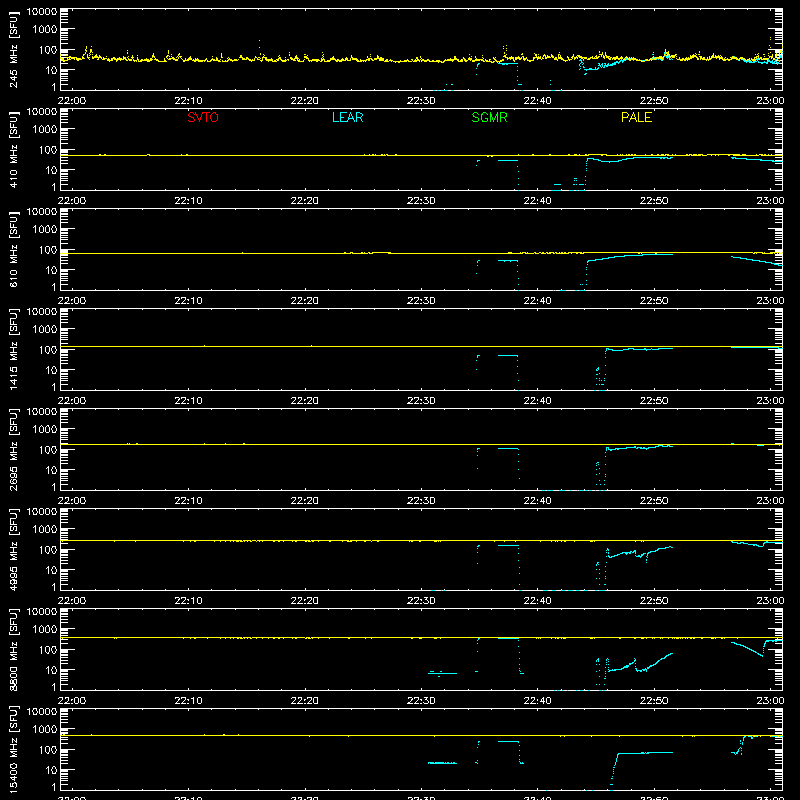Viewport: 800px width, 800px height.
Task: Click 22:40 time label under 410 MHz panel
Action: (x=537, y=201)
